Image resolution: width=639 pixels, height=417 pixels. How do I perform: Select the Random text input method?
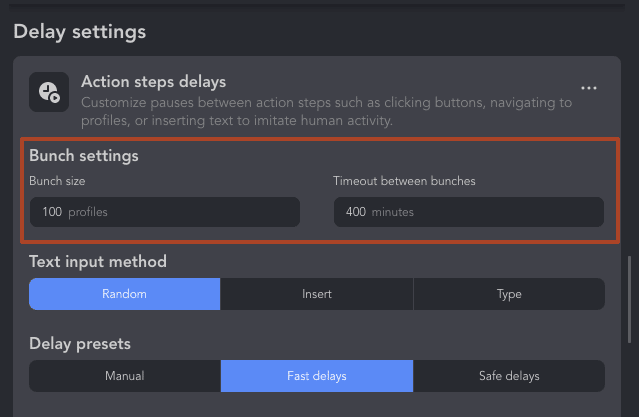(x=125, y=294)
